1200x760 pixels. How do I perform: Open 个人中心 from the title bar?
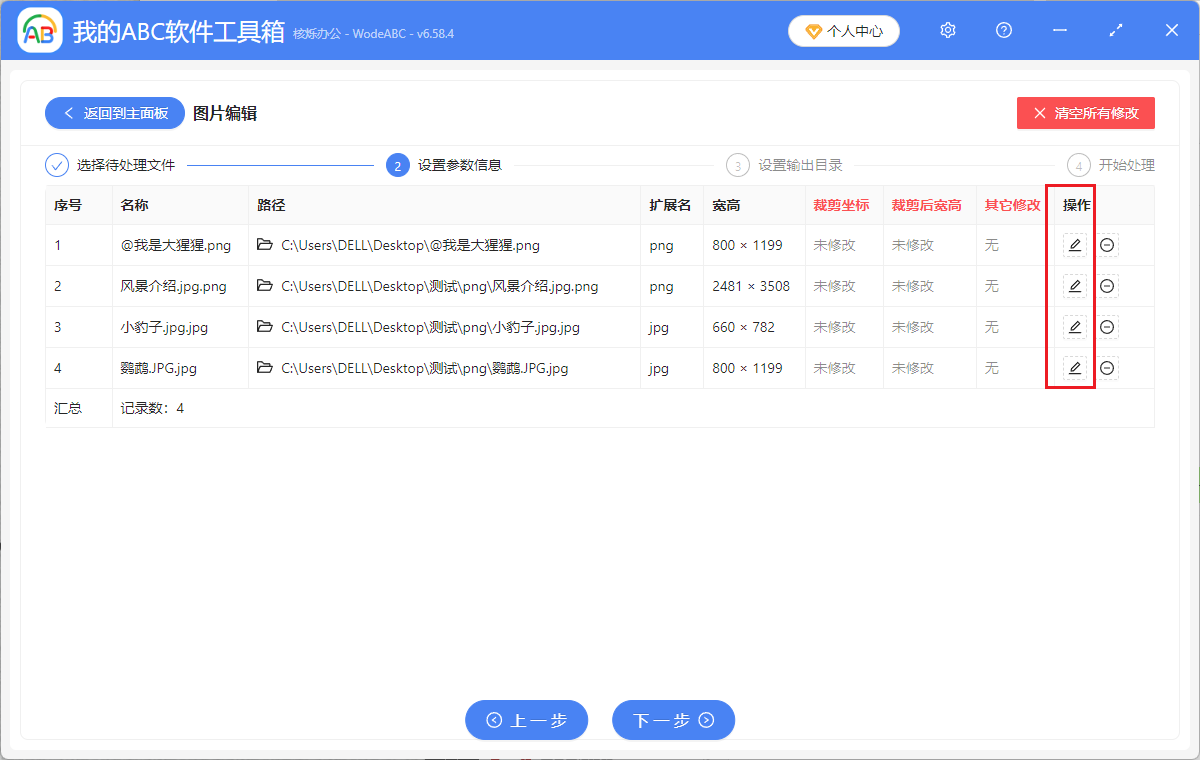tap(843, 30)
